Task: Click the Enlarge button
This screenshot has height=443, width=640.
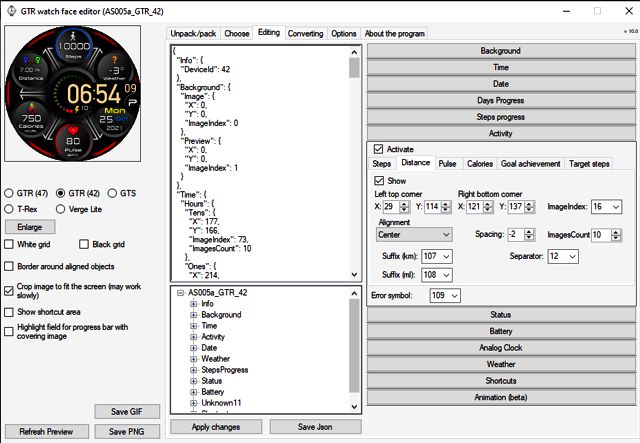Action: click(30, 227)
